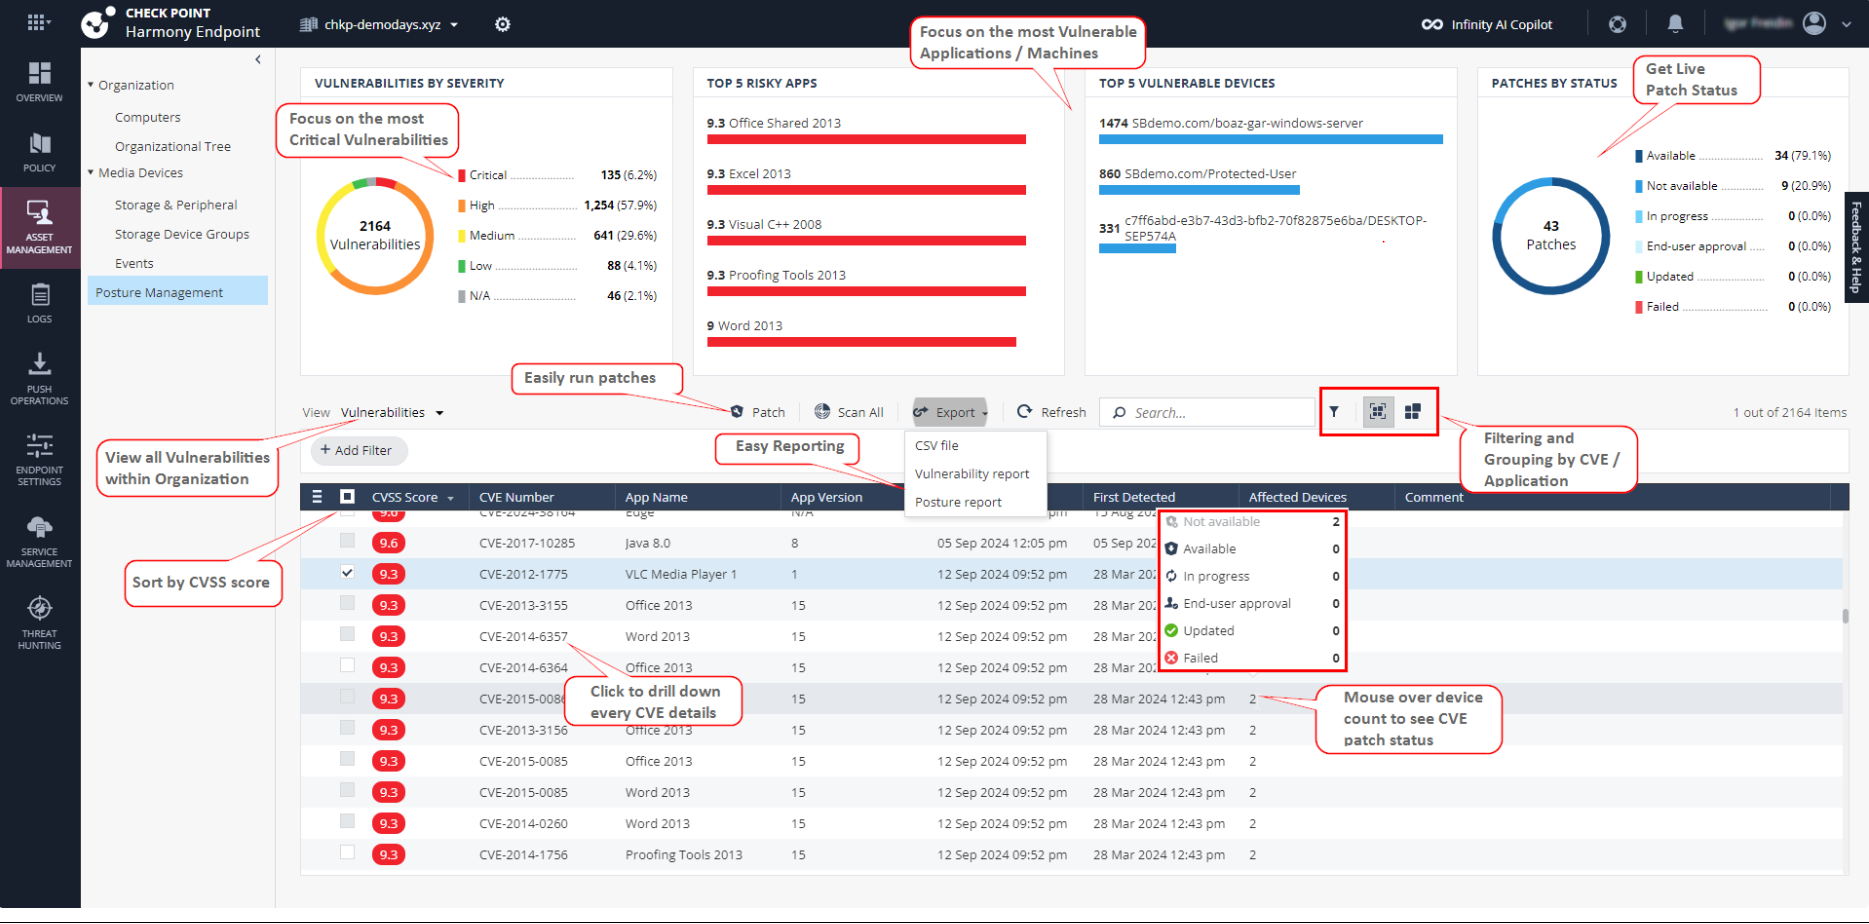Select Storage Device Groups item
This screenshot has height=924, width=1869.
pyautogui.click(x=182, y=234)
